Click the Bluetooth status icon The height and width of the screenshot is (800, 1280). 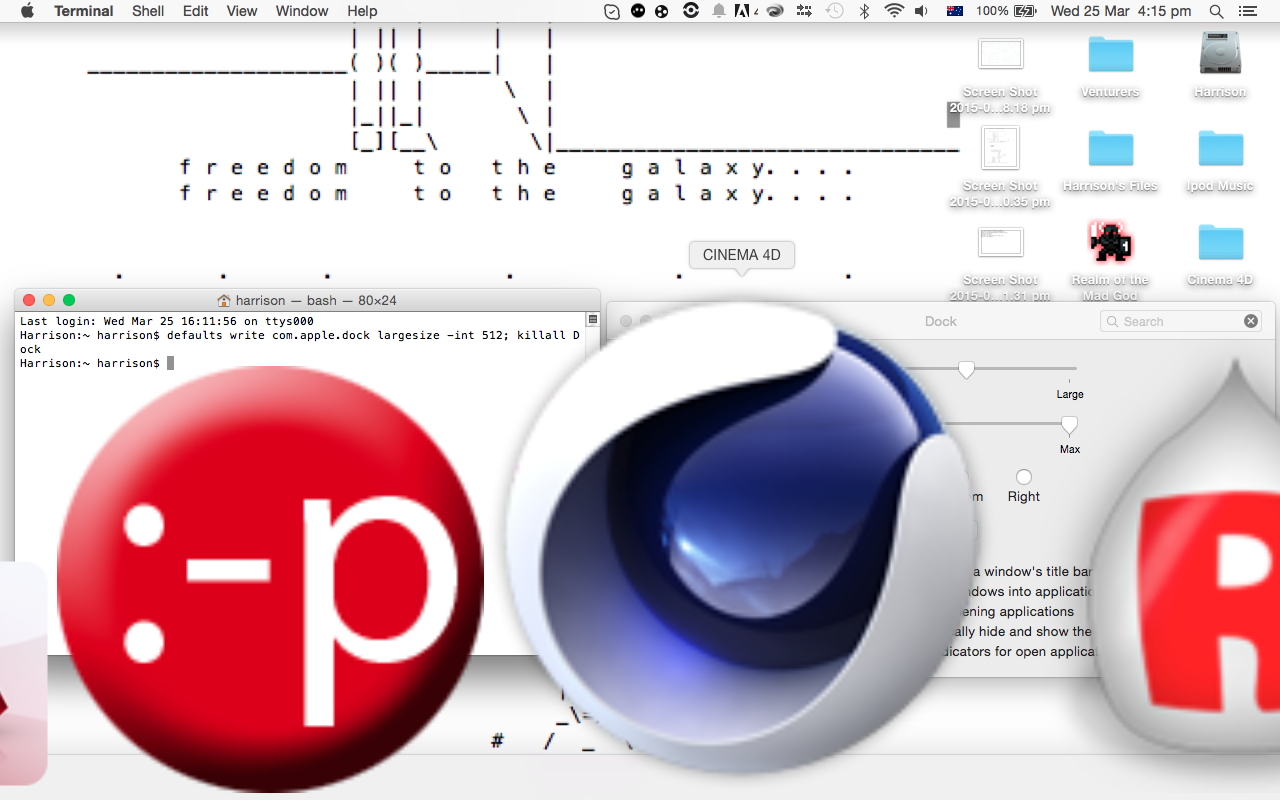[x=864, y=11]
